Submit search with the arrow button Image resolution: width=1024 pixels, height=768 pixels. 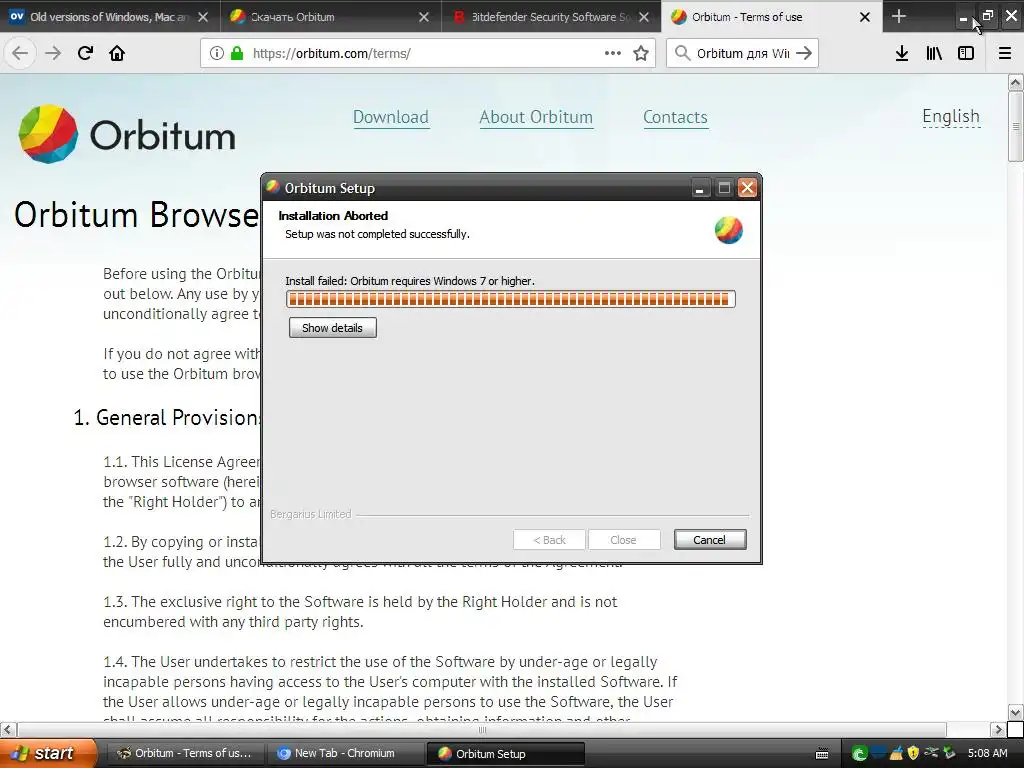804,53
